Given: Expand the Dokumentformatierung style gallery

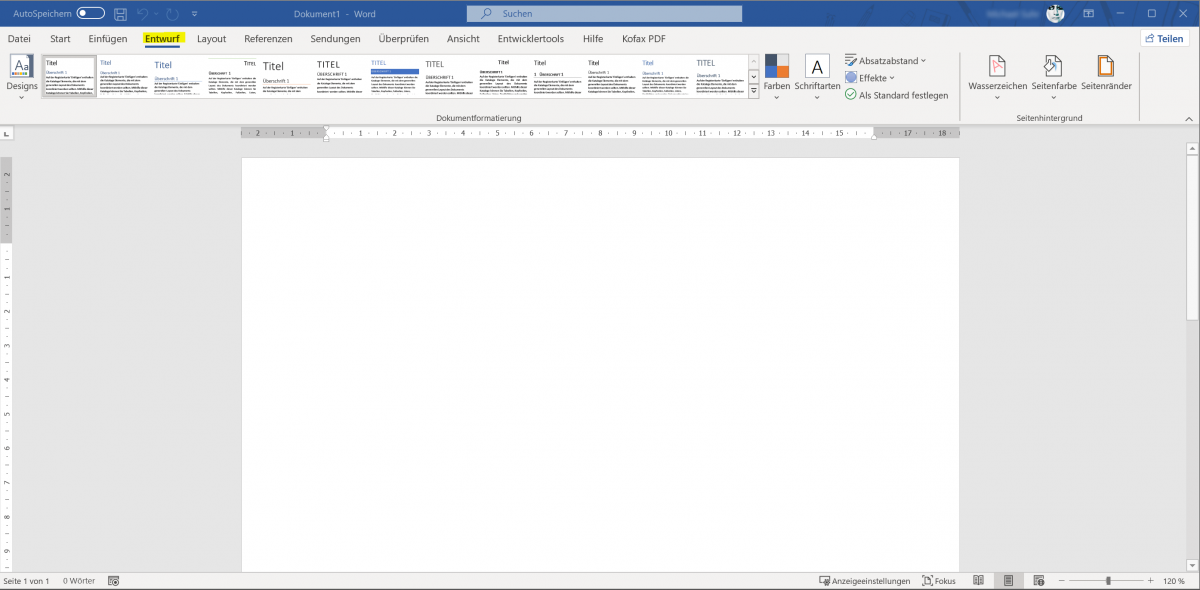Looking at the screenshot, I should 753,88.
